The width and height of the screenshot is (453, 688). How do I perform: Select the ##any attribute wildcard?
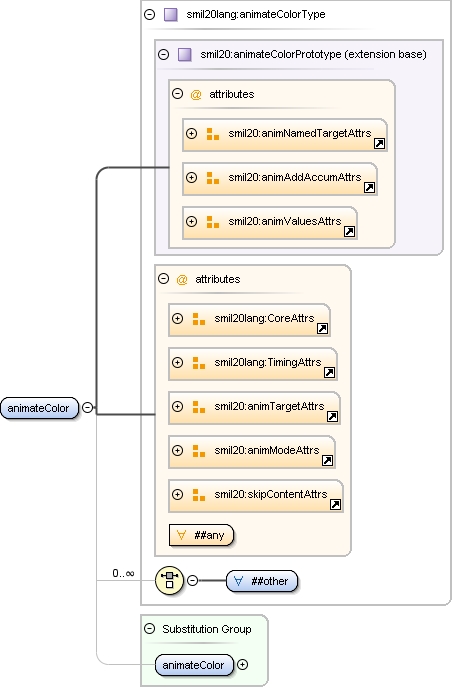click(x=201, y=535)
